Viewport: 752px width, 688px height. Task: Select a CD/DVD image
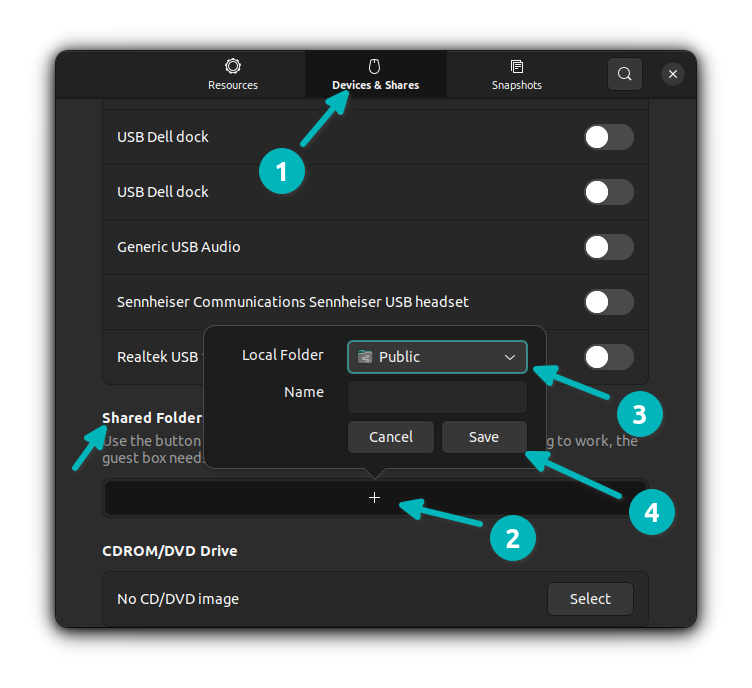(590, 599)
